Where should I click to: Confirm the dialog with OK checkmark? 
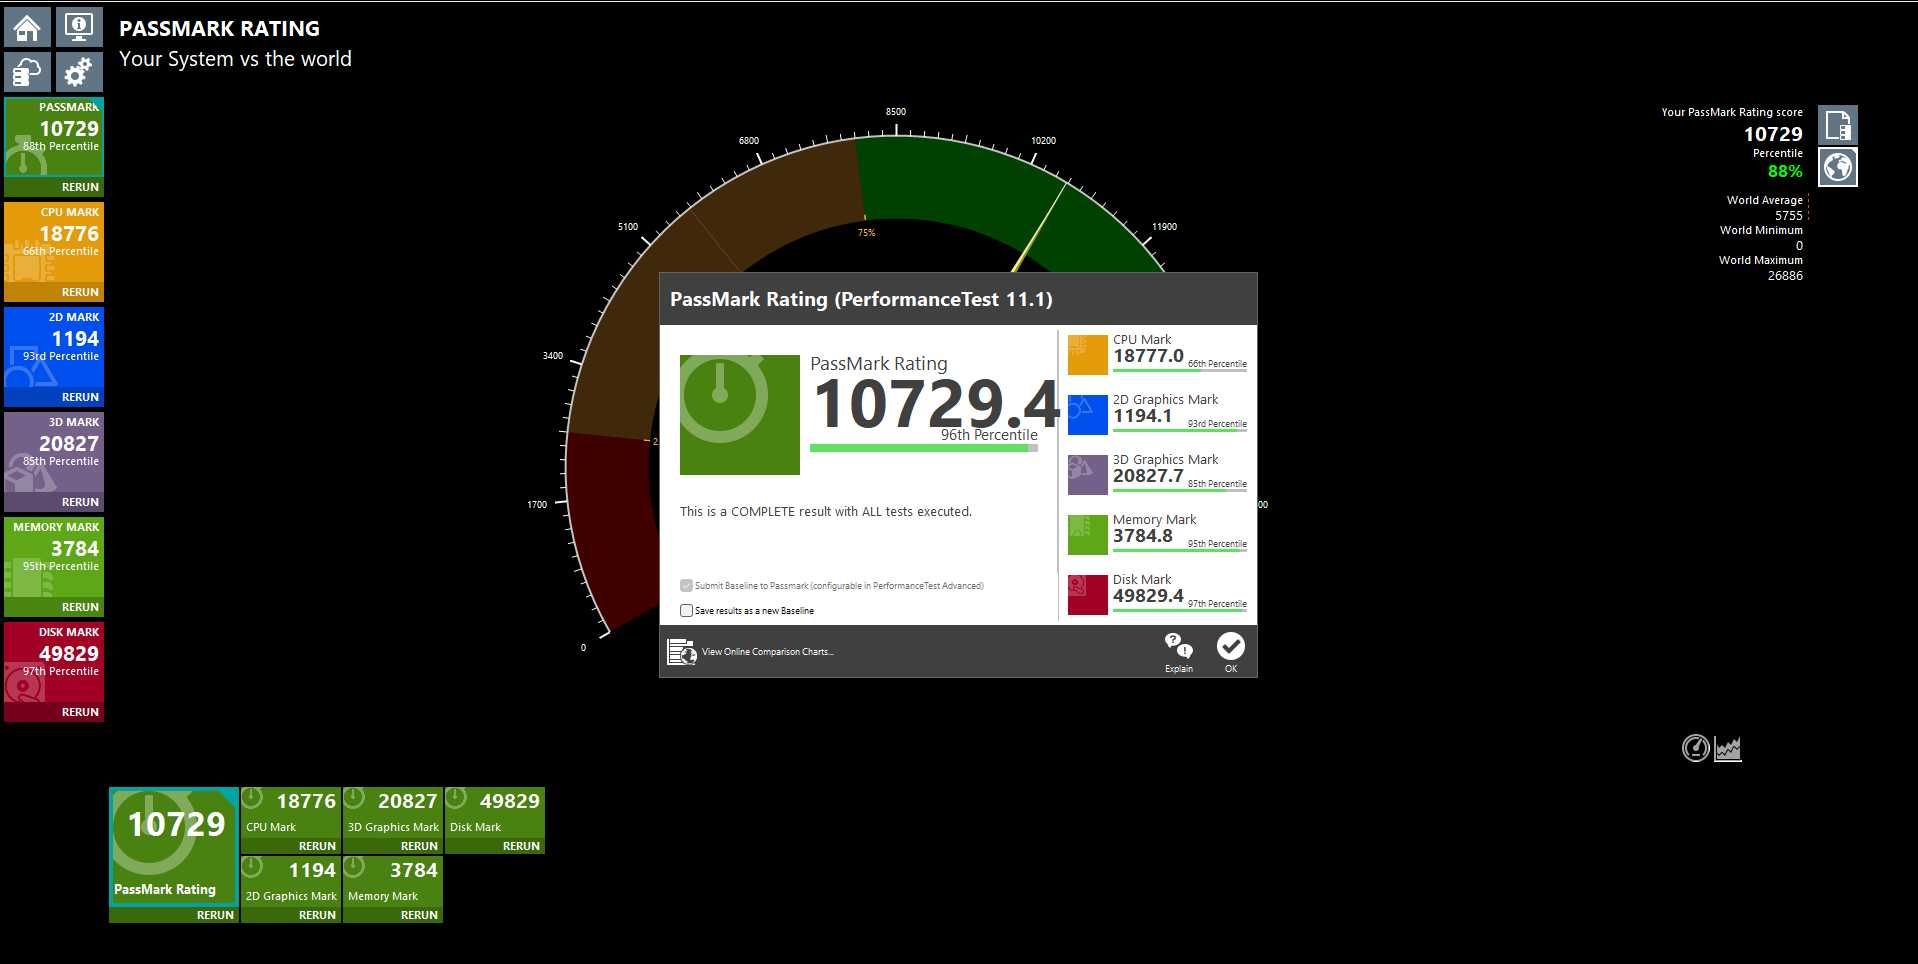coord(1231,652)
